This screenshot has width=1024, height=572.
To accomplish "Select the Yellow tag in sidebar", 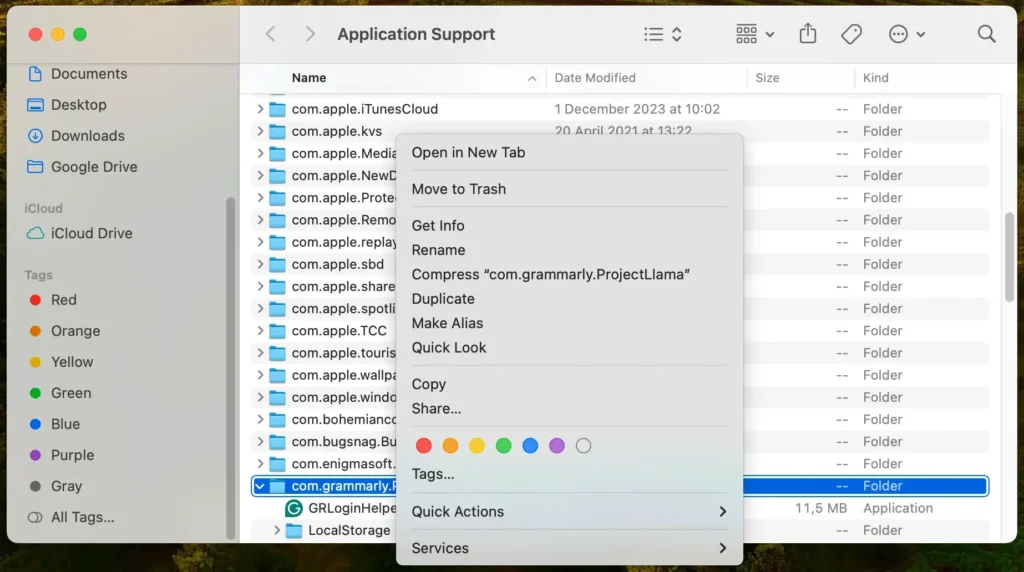I will tap(61, 362).
